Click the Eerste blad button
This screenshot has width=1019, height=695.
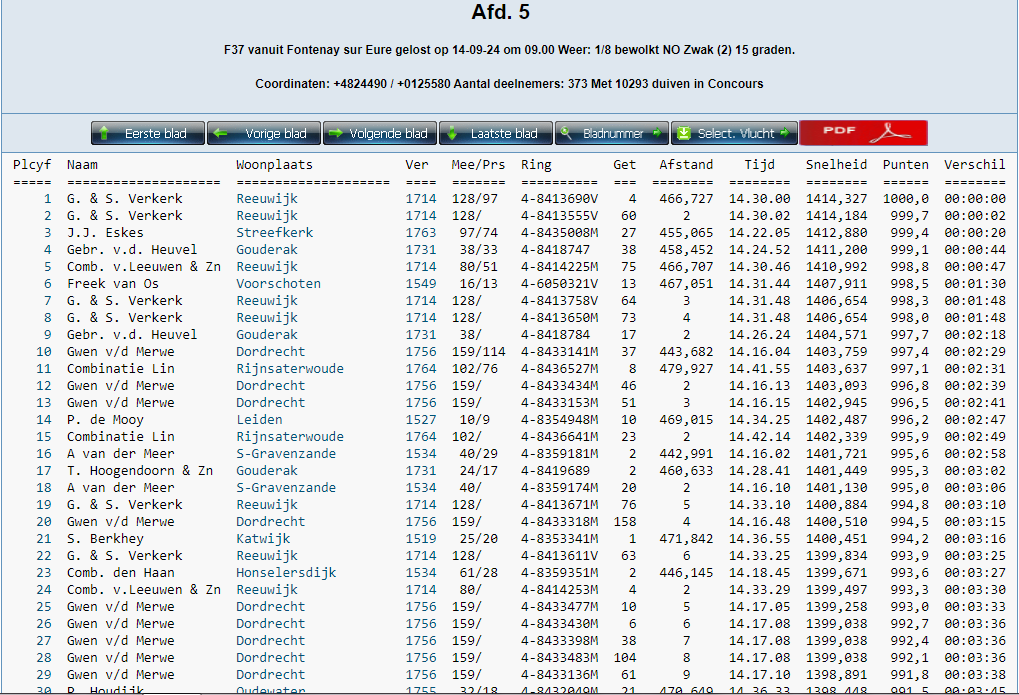[148, 133]
